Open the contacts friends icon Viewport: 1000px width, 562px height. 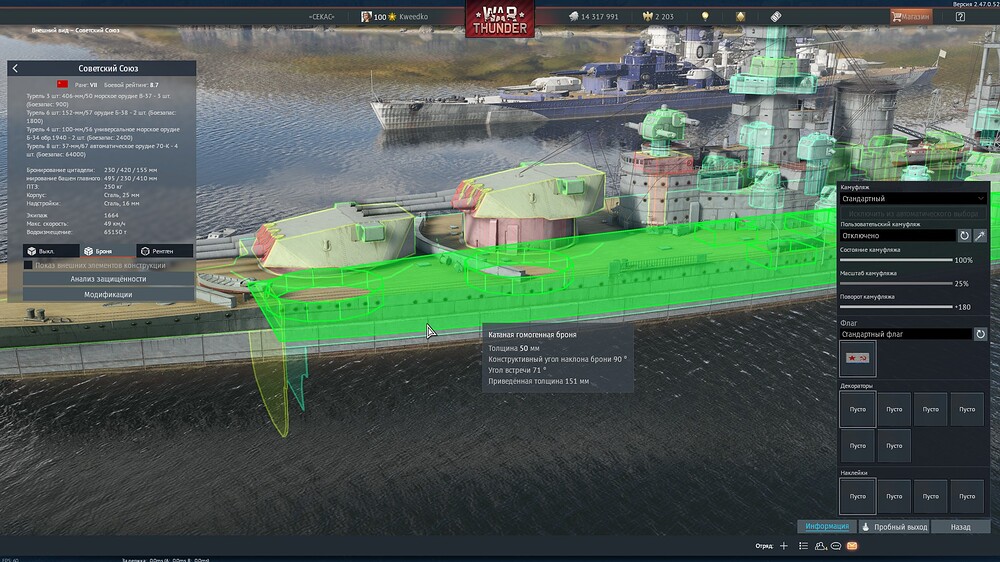[820, 546]
